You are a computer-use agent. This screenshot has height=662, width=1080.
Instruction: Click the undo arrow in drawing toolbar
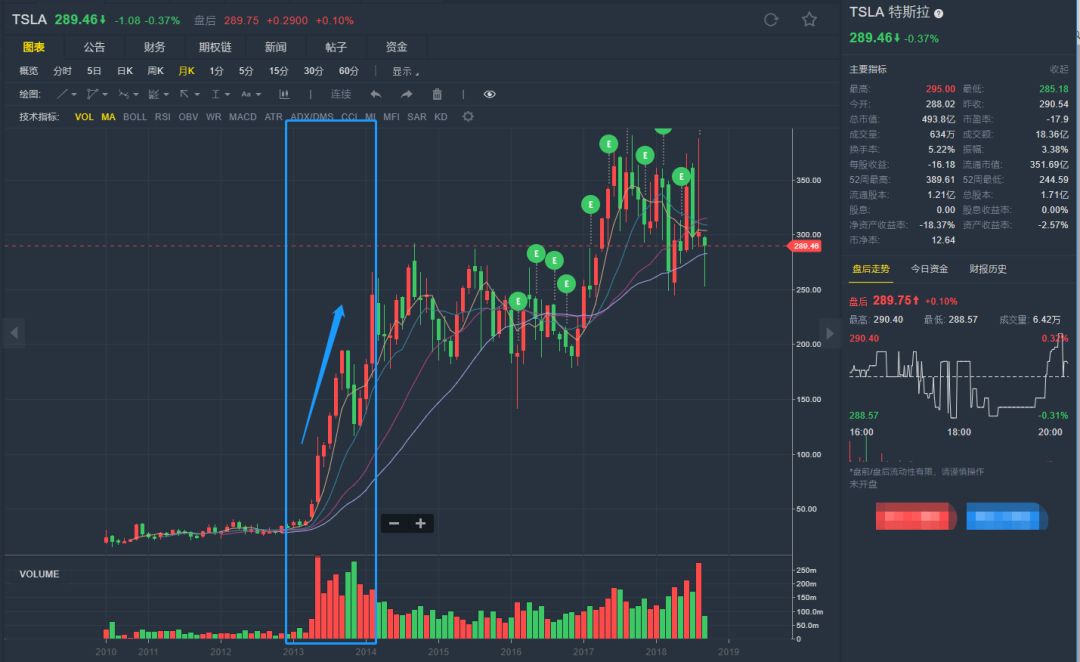coord(376,94)
